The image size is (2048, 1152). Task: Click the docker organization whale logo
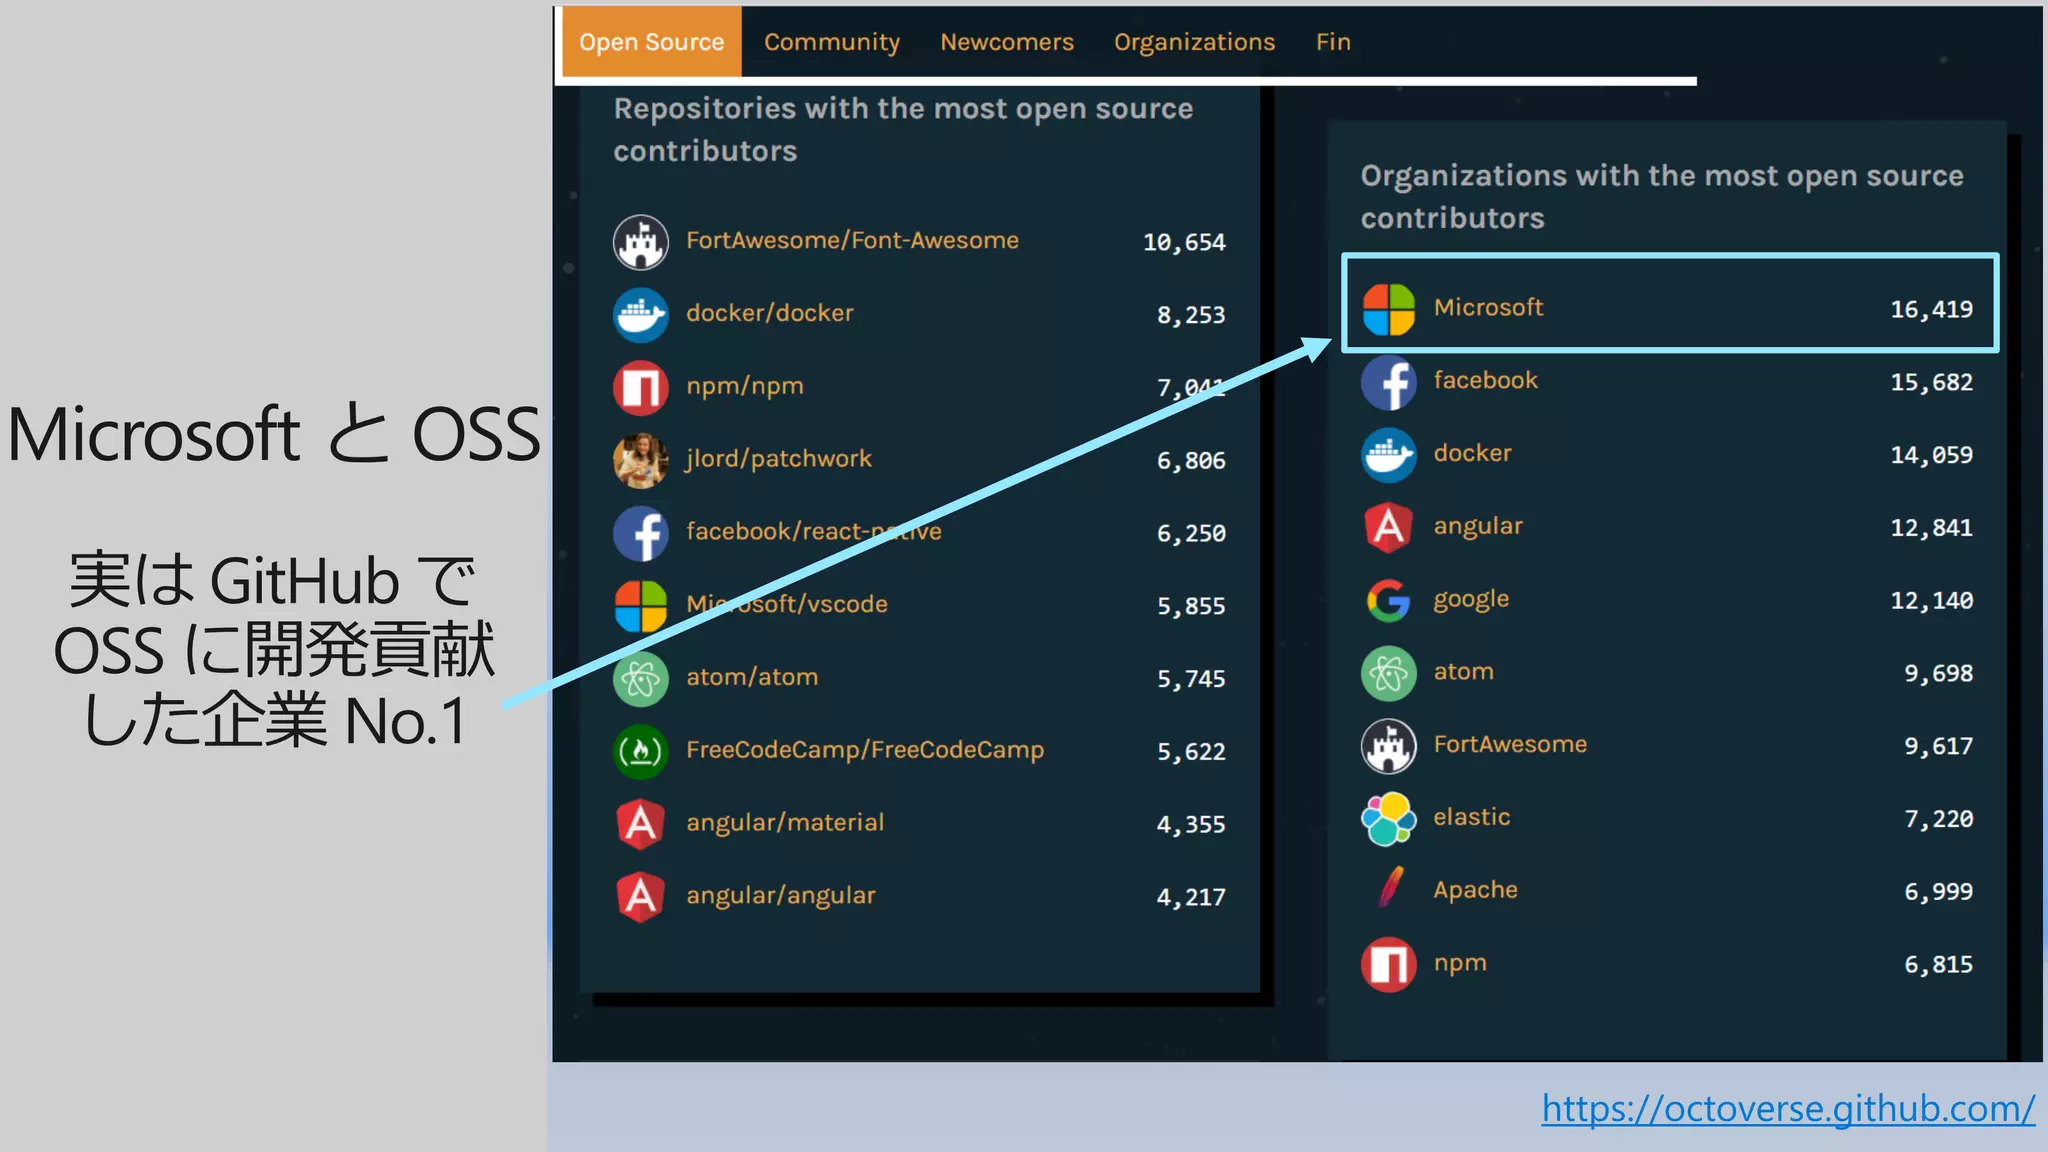(1389, 455)
